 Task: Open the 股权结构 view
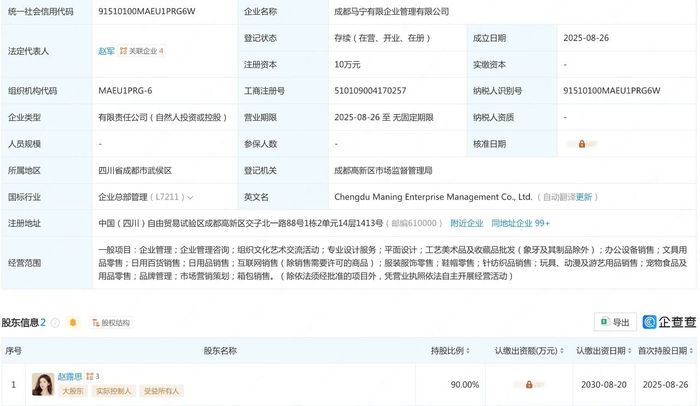(111, 322)
